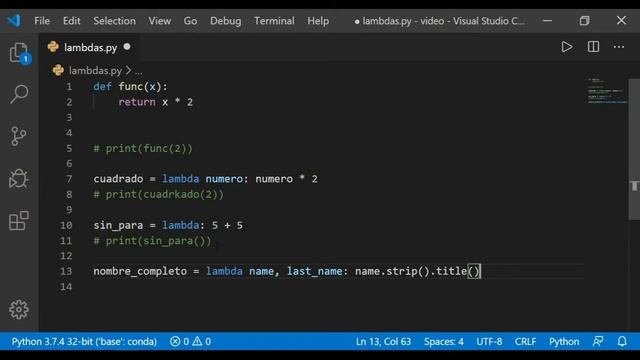Place cursor on empty line 14

point(338,287)
